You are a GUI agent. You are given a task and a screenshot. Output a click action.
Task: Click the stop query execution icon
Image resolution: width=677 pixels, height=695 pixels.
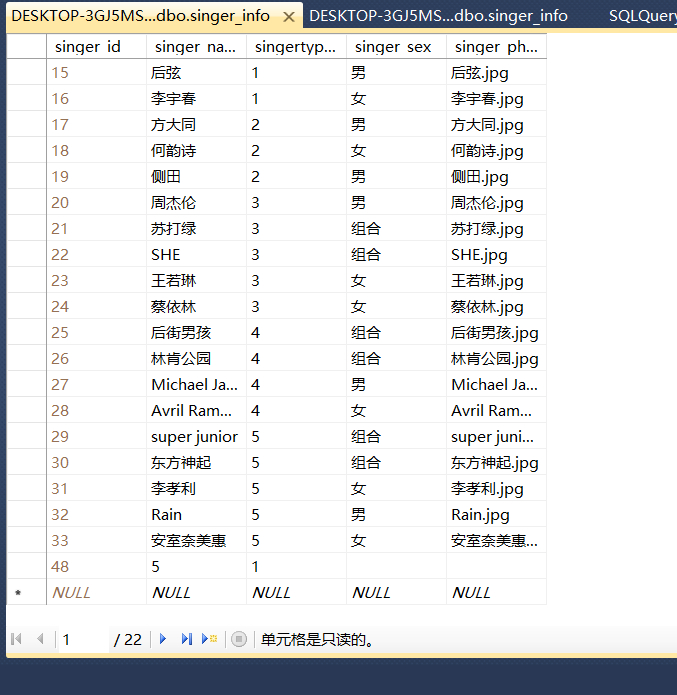point(239,639)
